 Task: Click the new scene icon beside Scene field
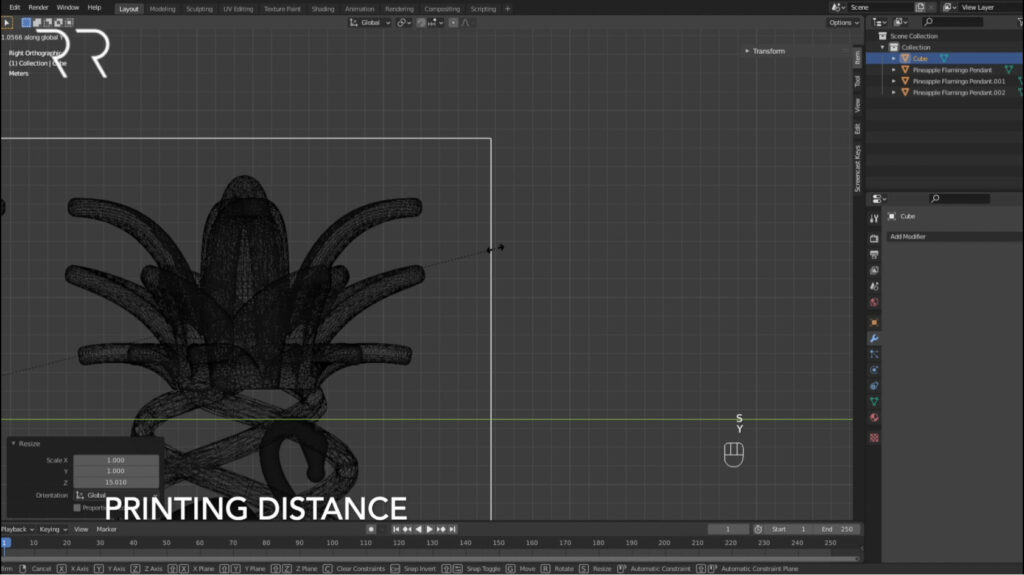920,7
